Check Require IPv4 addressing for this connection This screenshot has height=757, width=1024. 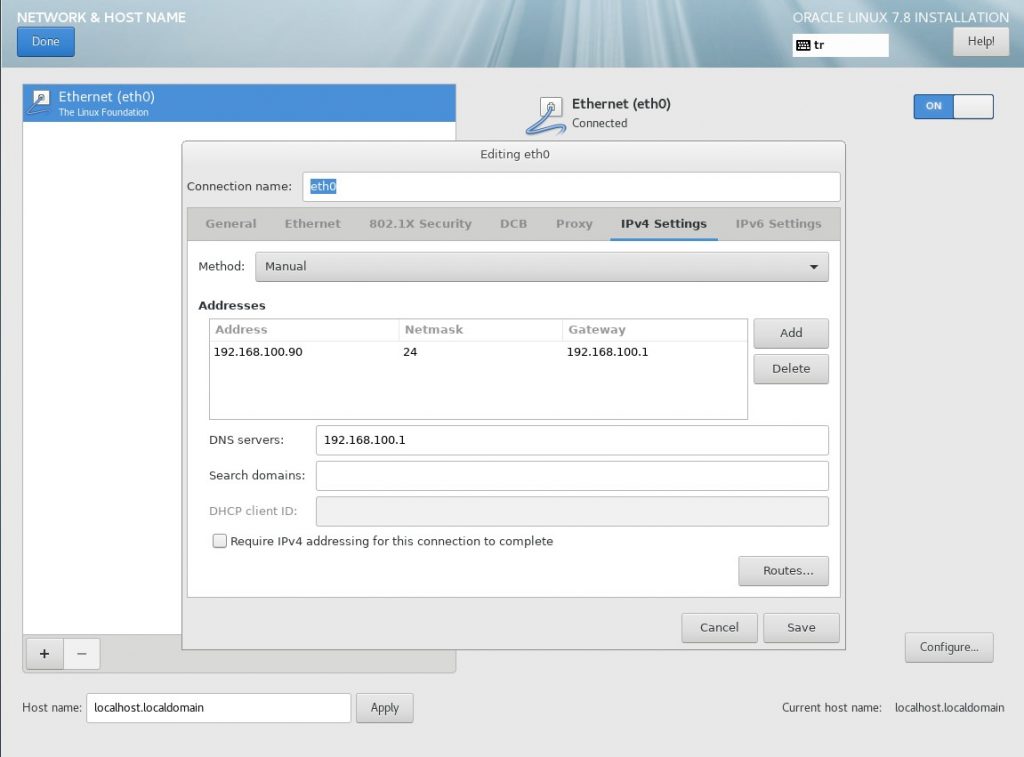(219, 541)
